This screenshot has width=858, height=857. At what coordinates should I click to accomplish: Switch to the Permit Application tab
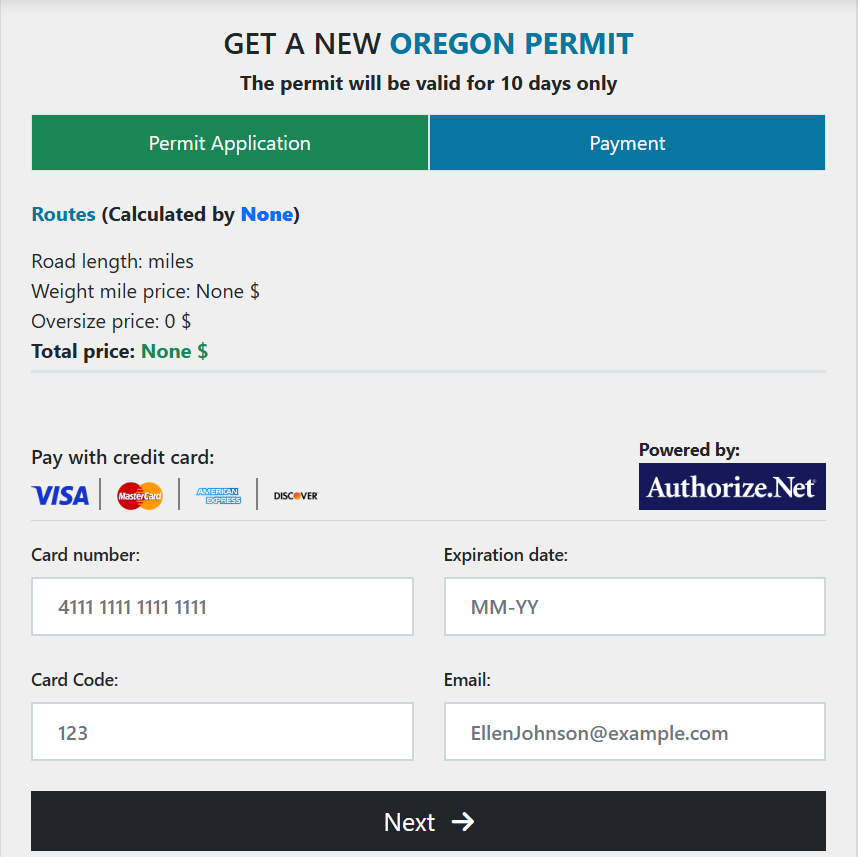[x=230, y=143]
